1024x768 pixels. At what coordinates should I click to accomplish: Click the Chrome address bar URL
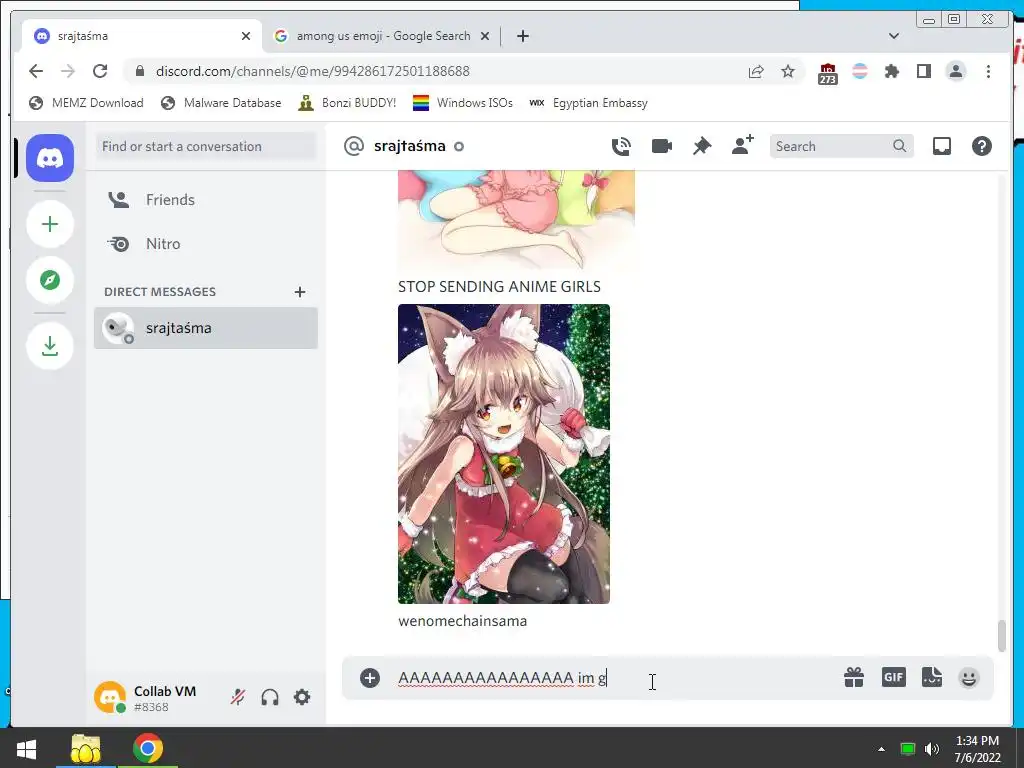313,71
